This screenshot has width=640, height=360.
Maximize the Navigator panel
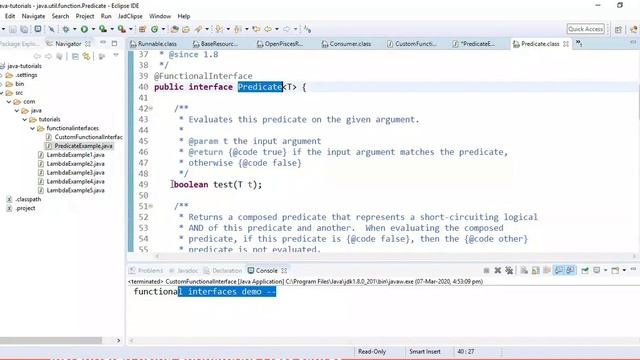pyautogui.click(x=114, y=43)
